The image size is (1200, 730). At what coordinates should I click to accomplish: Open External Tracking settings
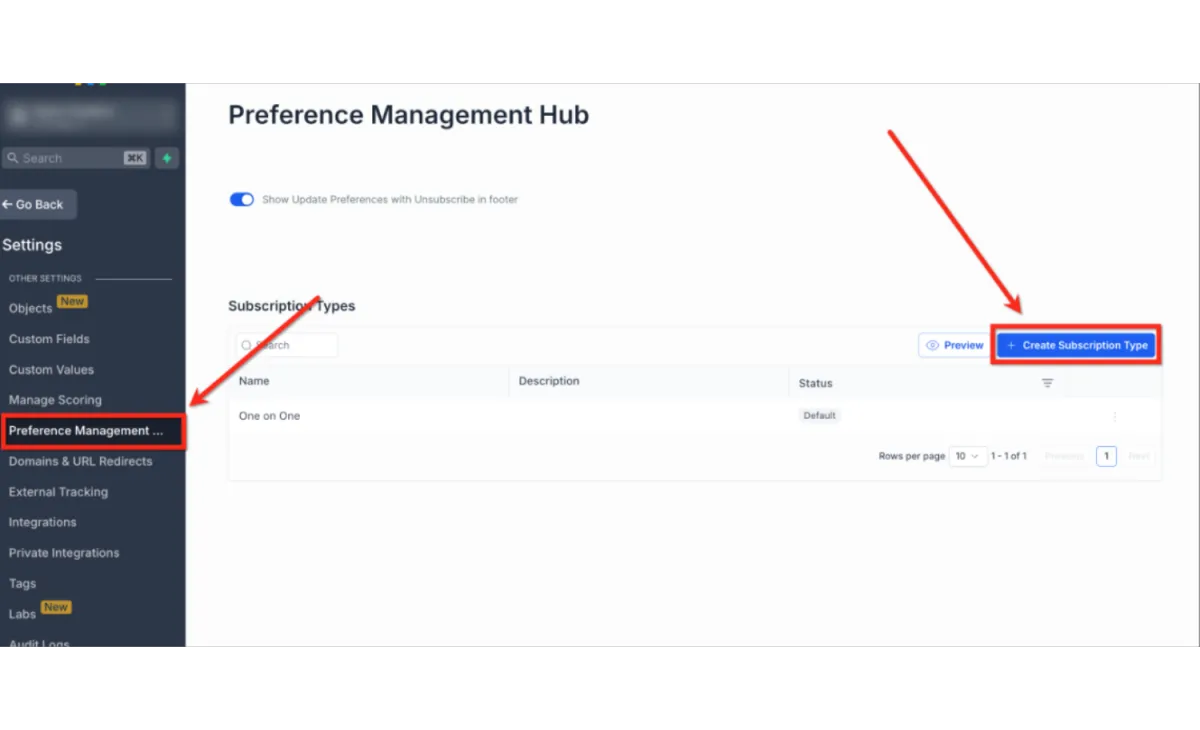(58, 492)
